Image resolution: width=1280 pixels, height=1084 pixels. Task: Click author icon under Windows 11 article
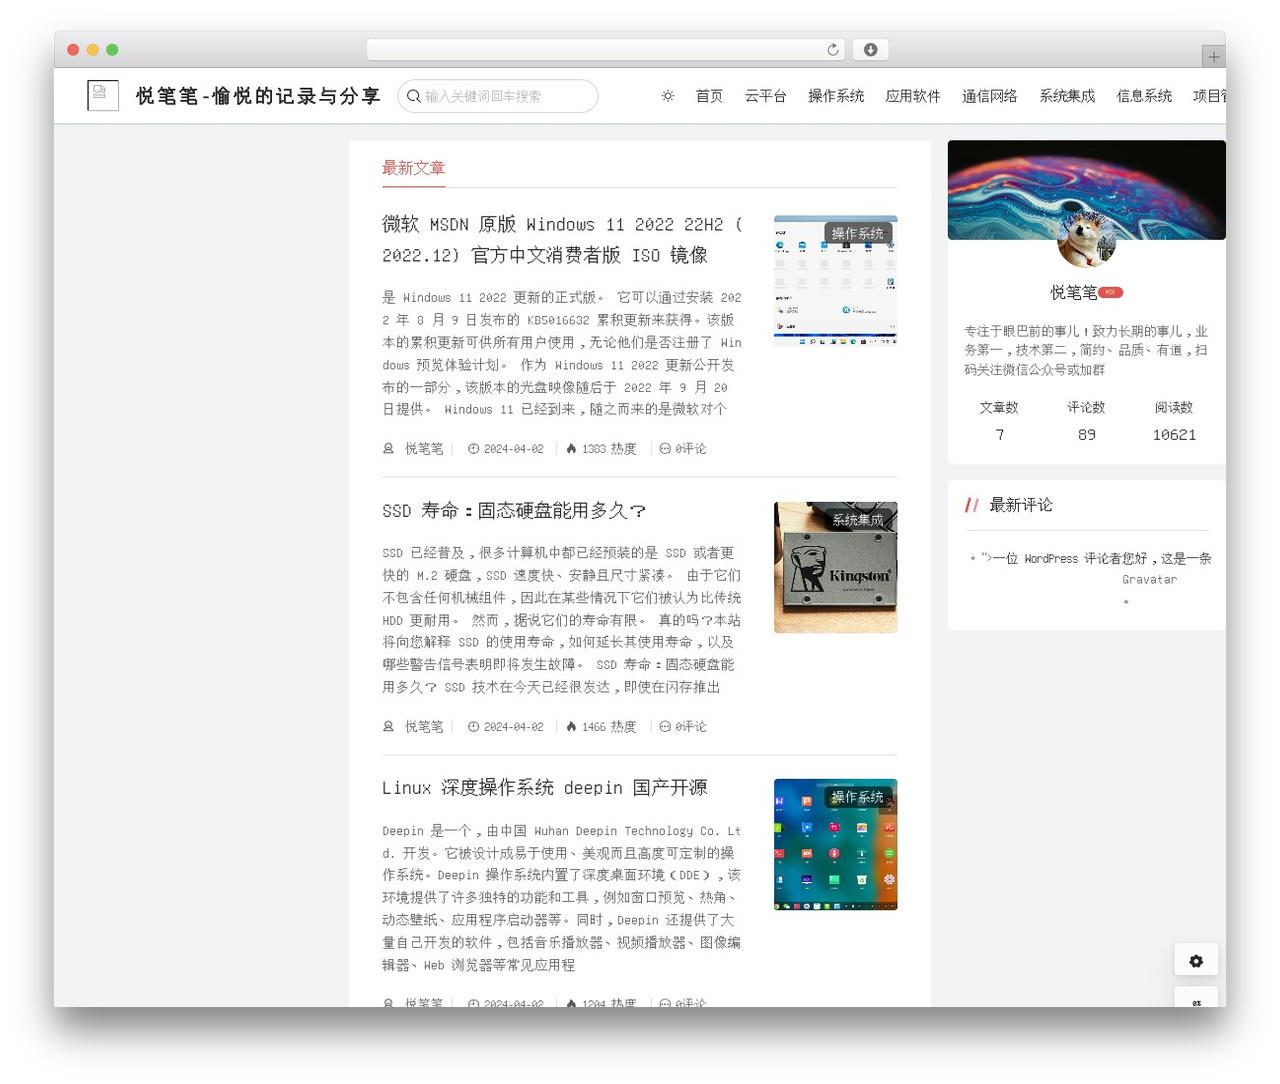click(x=388, y=449)
